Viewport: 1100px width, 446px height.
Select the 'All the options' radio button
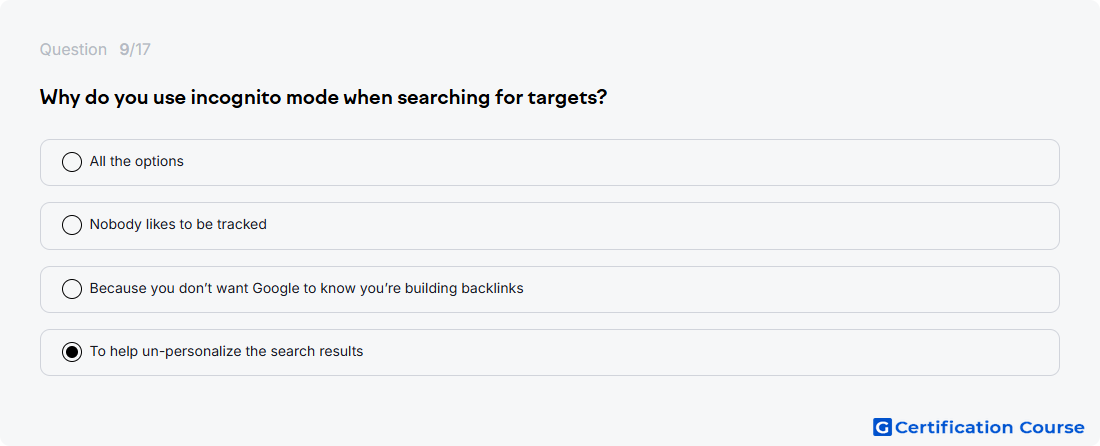[x=72, y=162]
